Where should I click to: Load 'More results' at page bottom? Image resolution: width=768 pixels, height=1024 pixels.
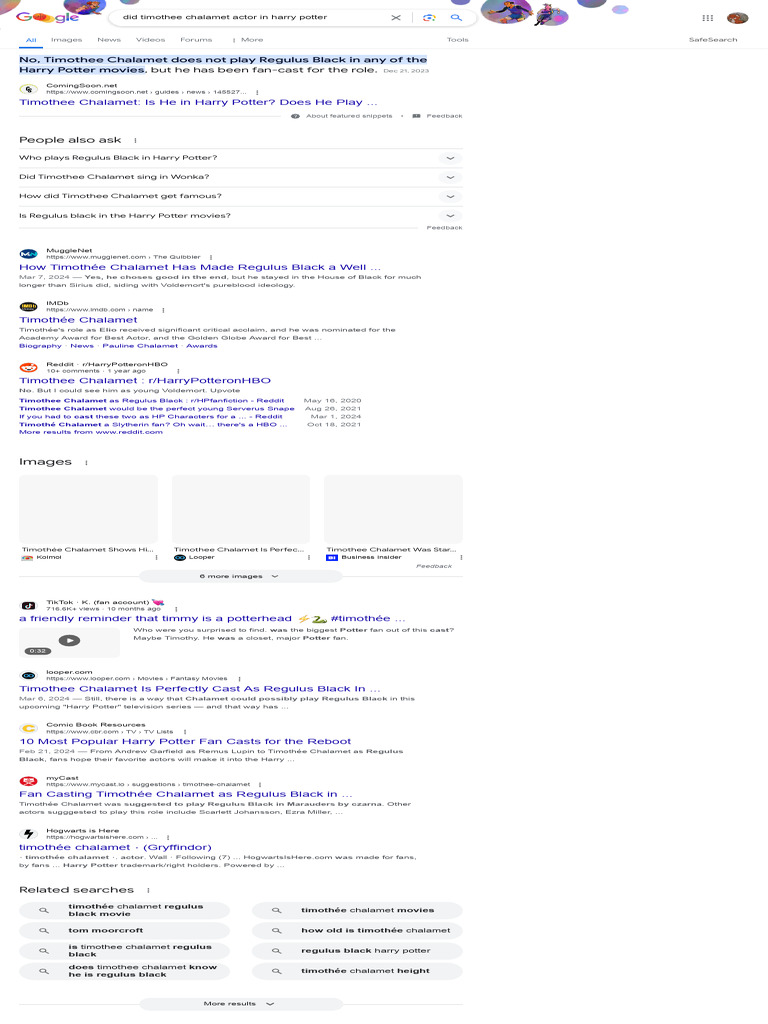(240, 1004)
